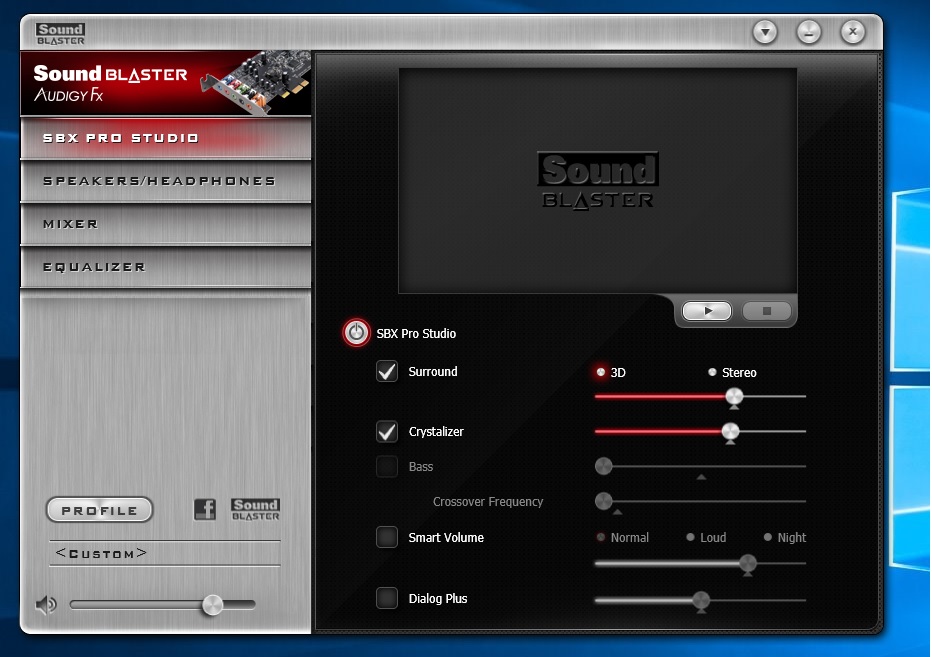Image resolution: width=932 pixels, height=657 pixels.
Task: Click the Bass level slider handle
Action: [603, 466]
